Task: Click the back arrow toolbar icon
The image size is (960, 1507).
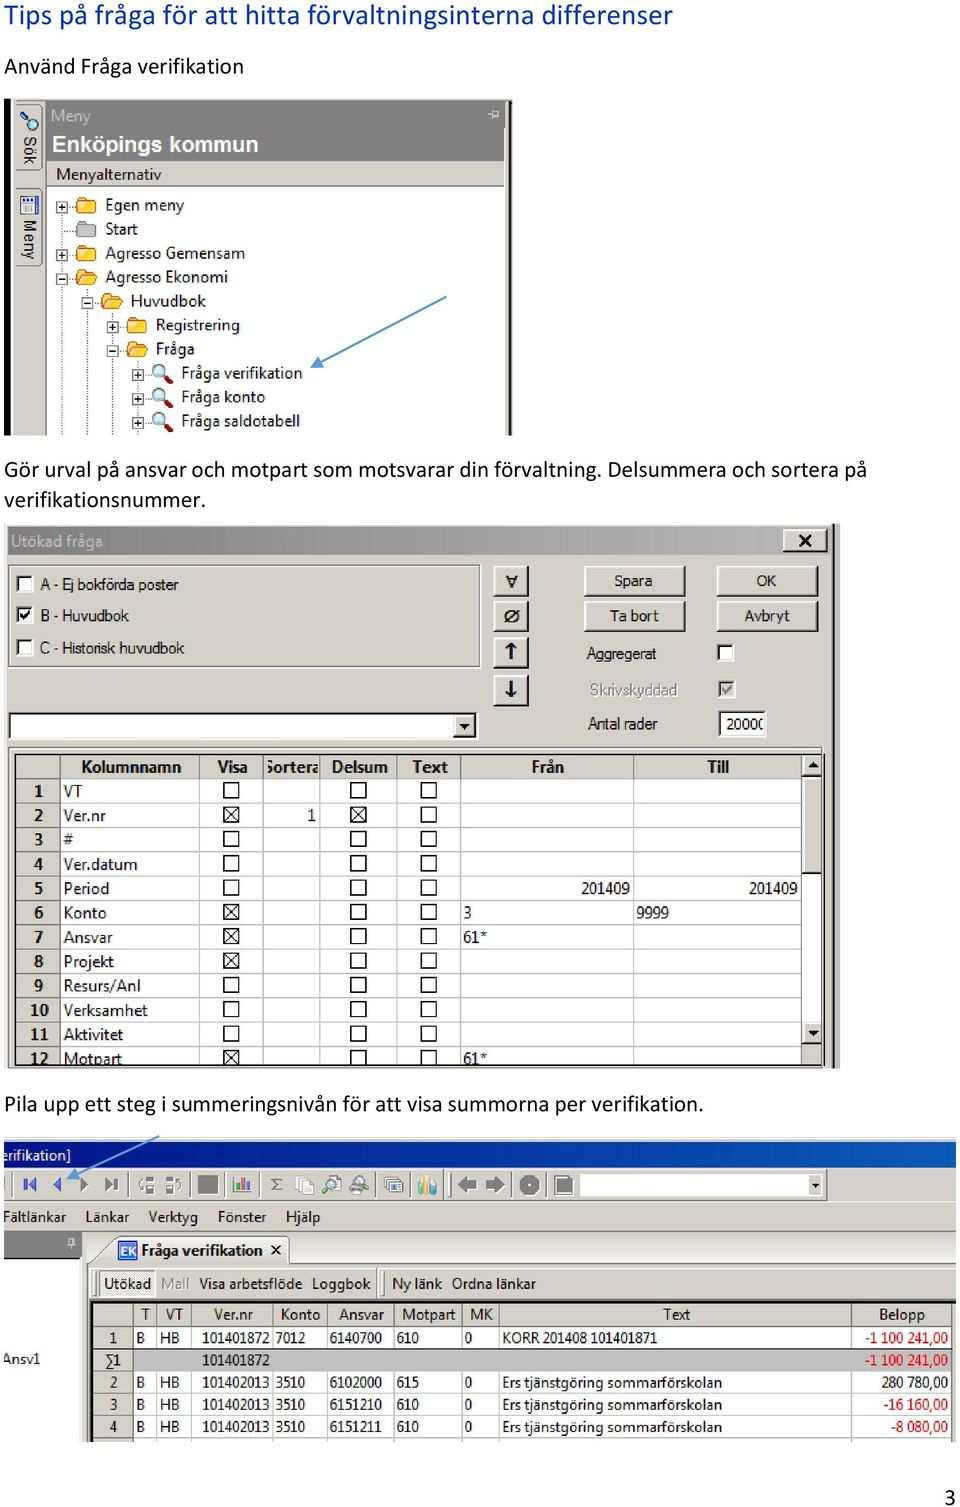Action: (467, 1185)
